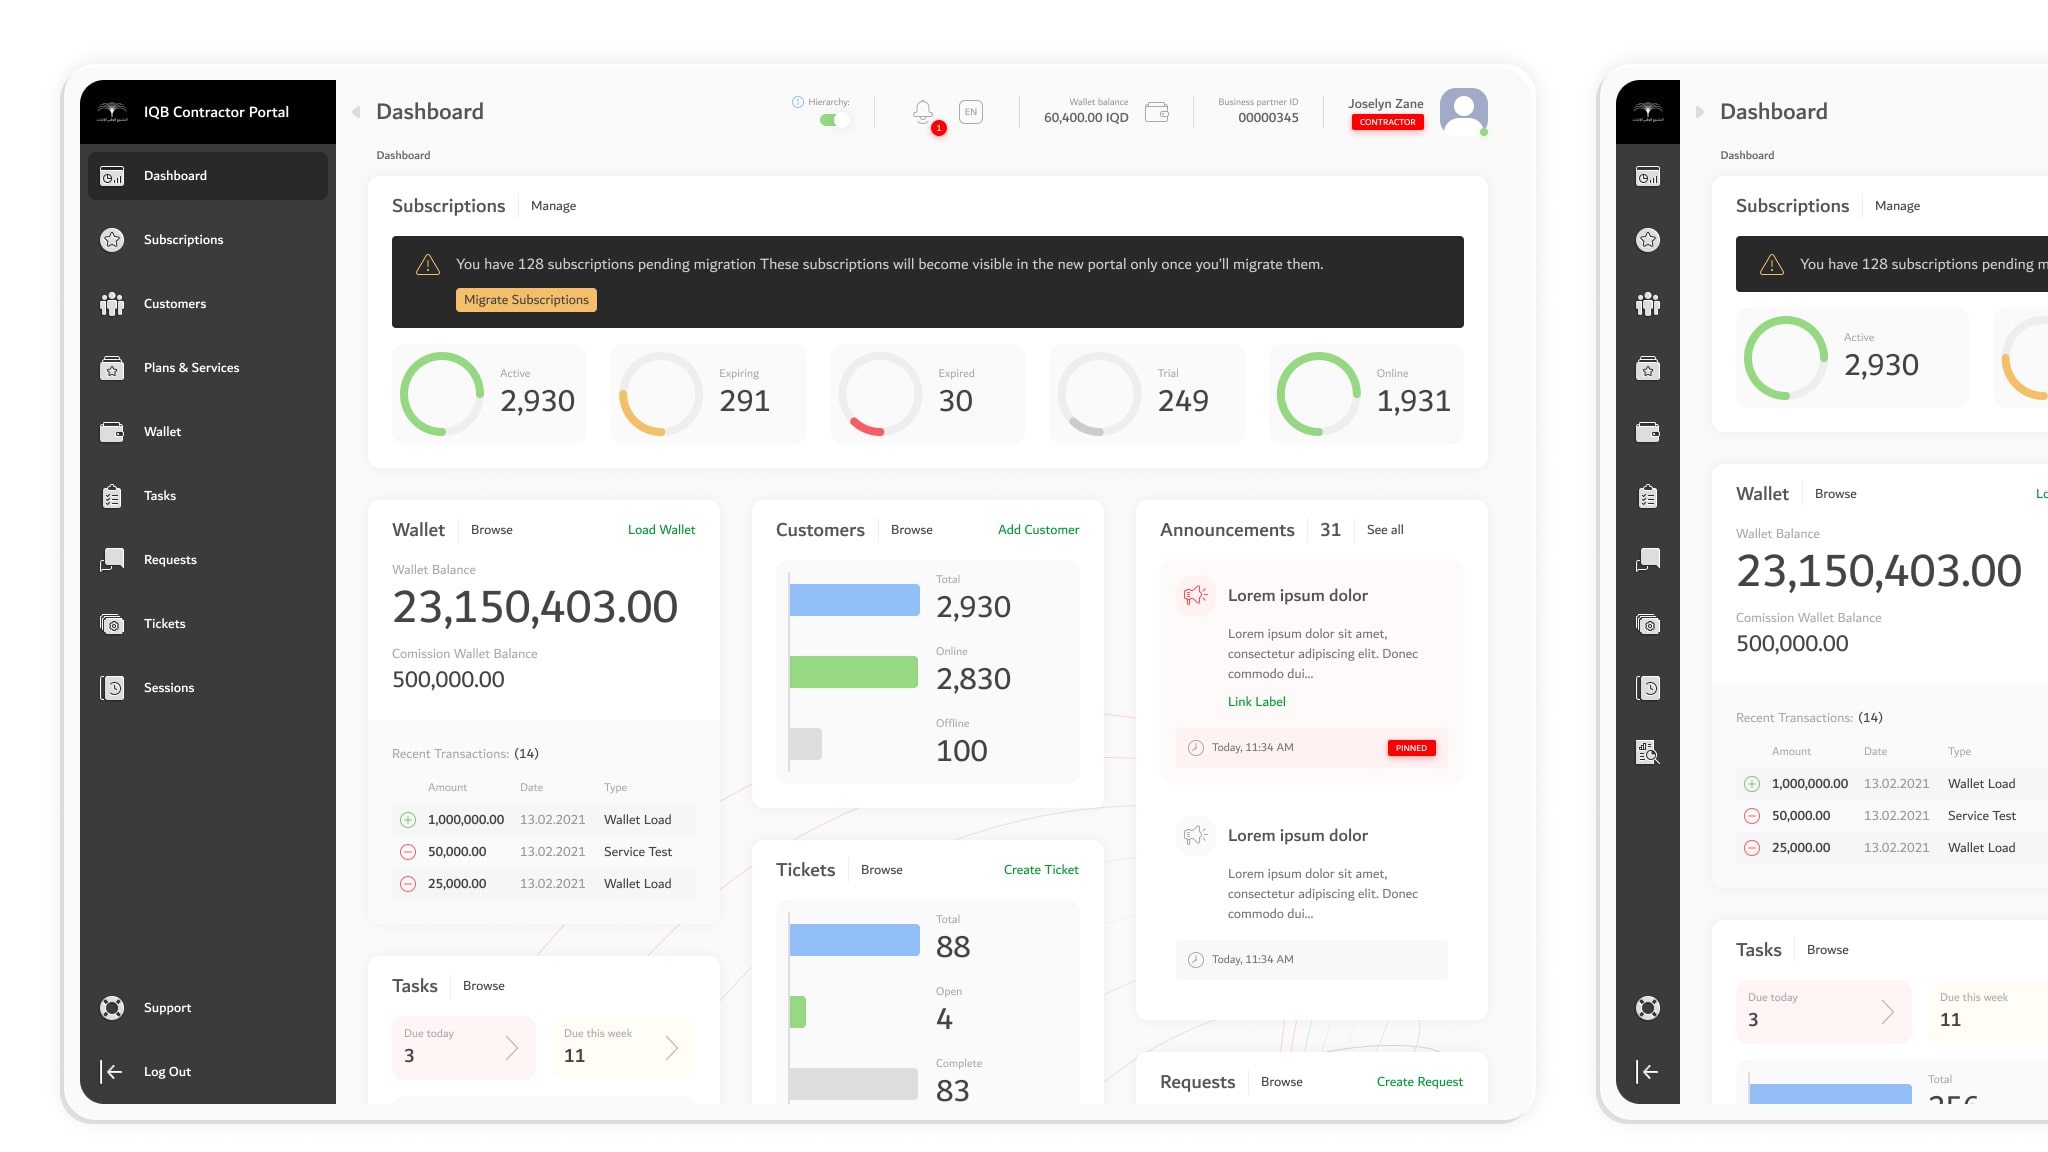This screenshot has width=2048, height=1152.
Task: Collapse the sidebar using left arrow
Action: [x=356, y=112]
